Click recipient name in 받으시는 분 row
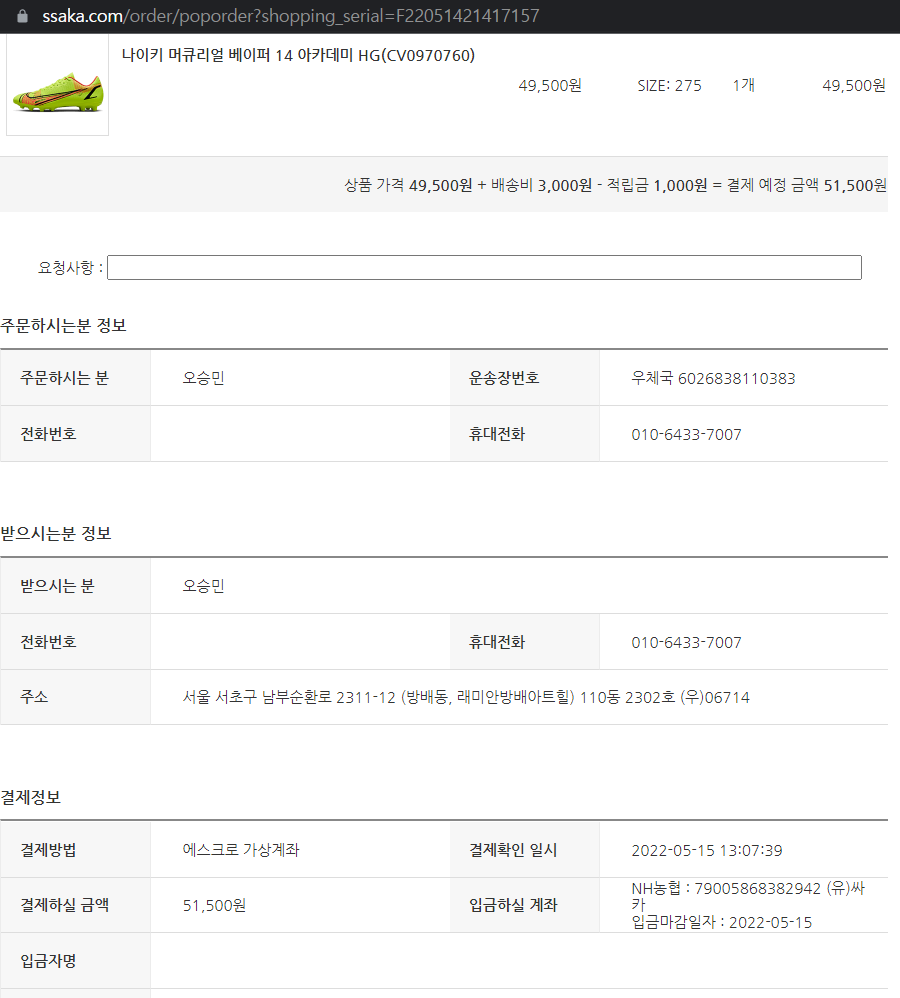The height and width of the screenshot is (998, 900). coord(204,586)
